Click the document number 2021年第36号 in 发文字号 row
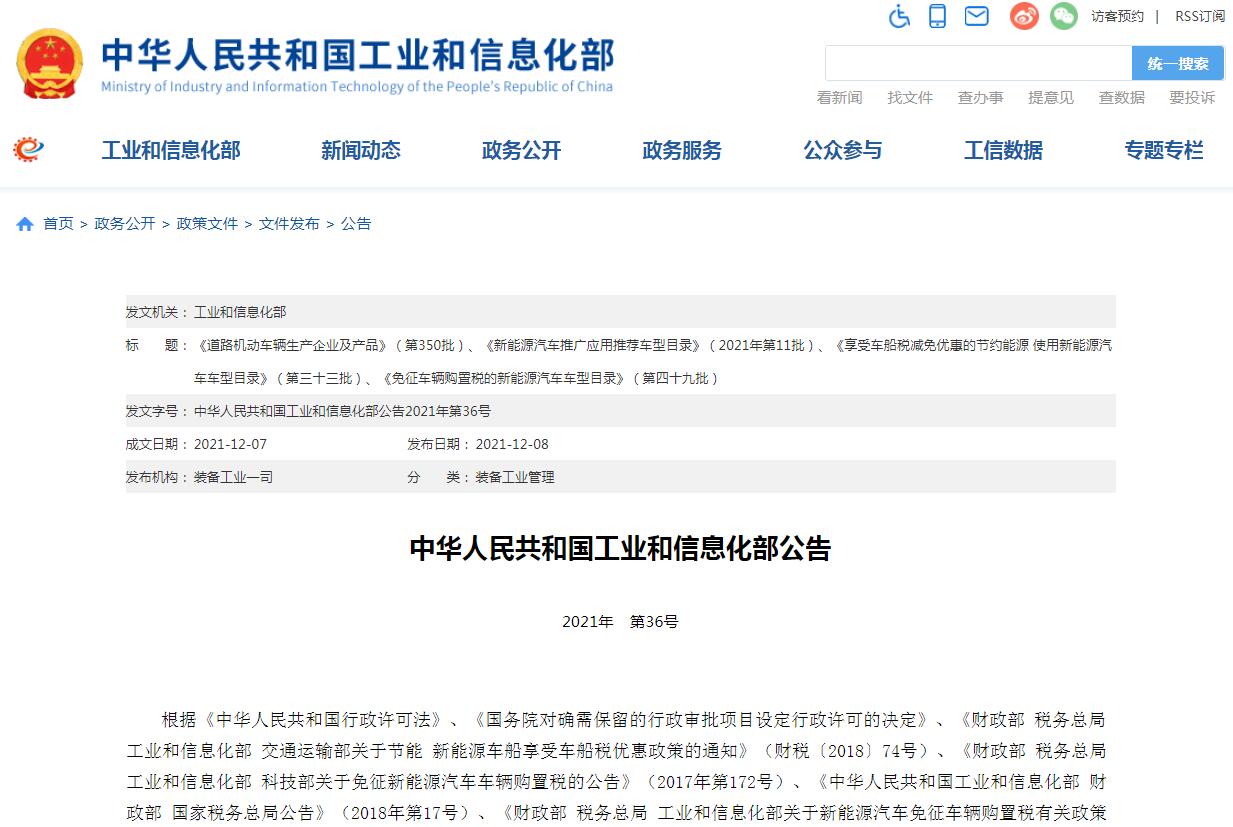 click(x=448, y=411)
